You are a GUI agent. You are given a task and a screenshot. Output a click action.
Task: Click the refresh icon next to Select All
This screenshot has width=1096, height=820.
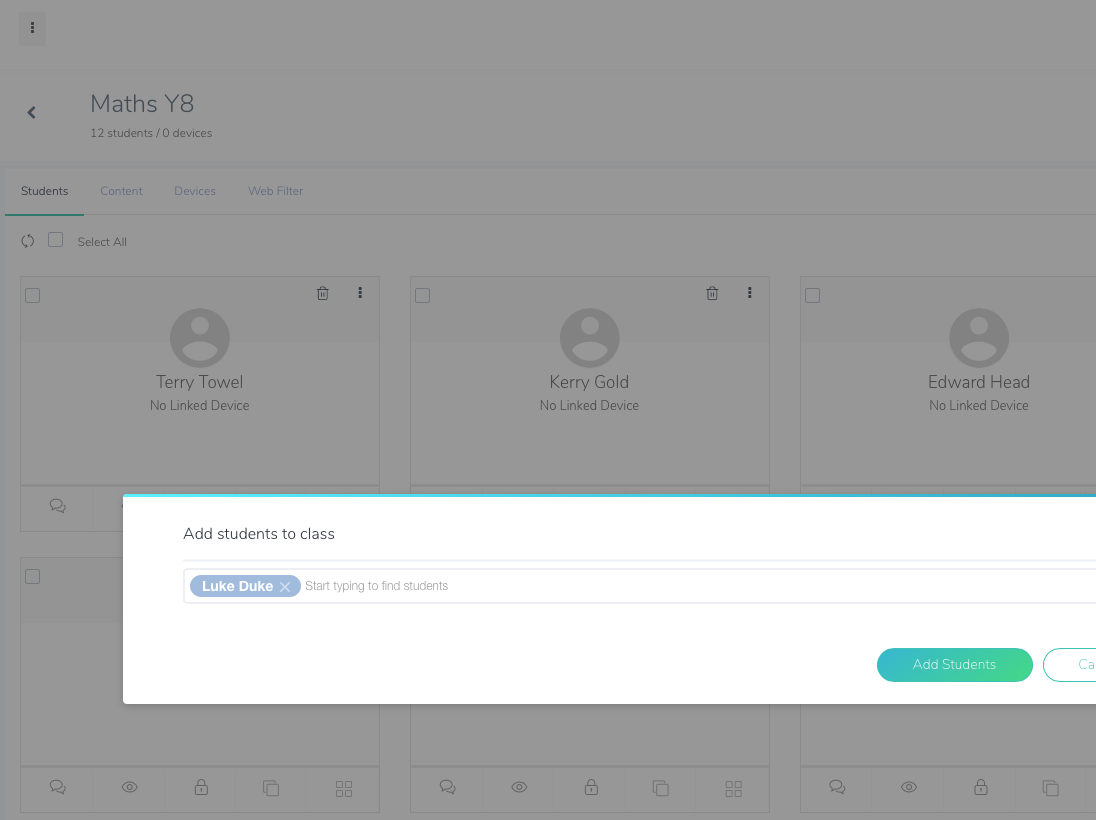28,241
